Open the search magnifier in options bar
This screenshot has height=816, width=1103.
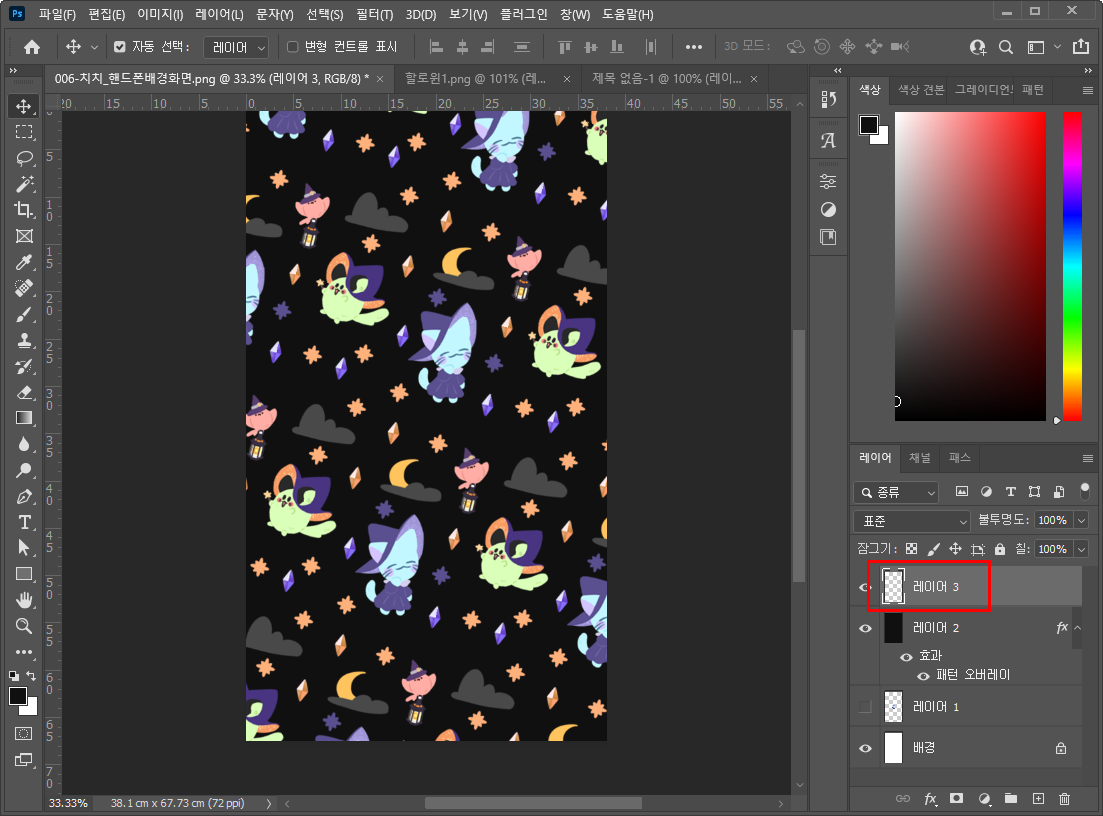click(x=1006, y=47)
